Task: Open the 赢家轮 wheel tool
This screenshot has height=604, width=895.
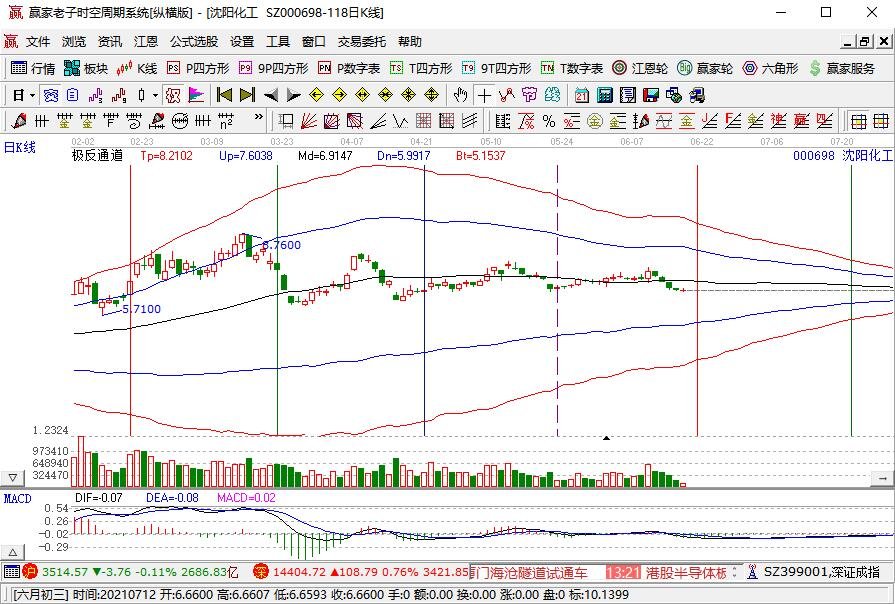Action: click(705, 69)
